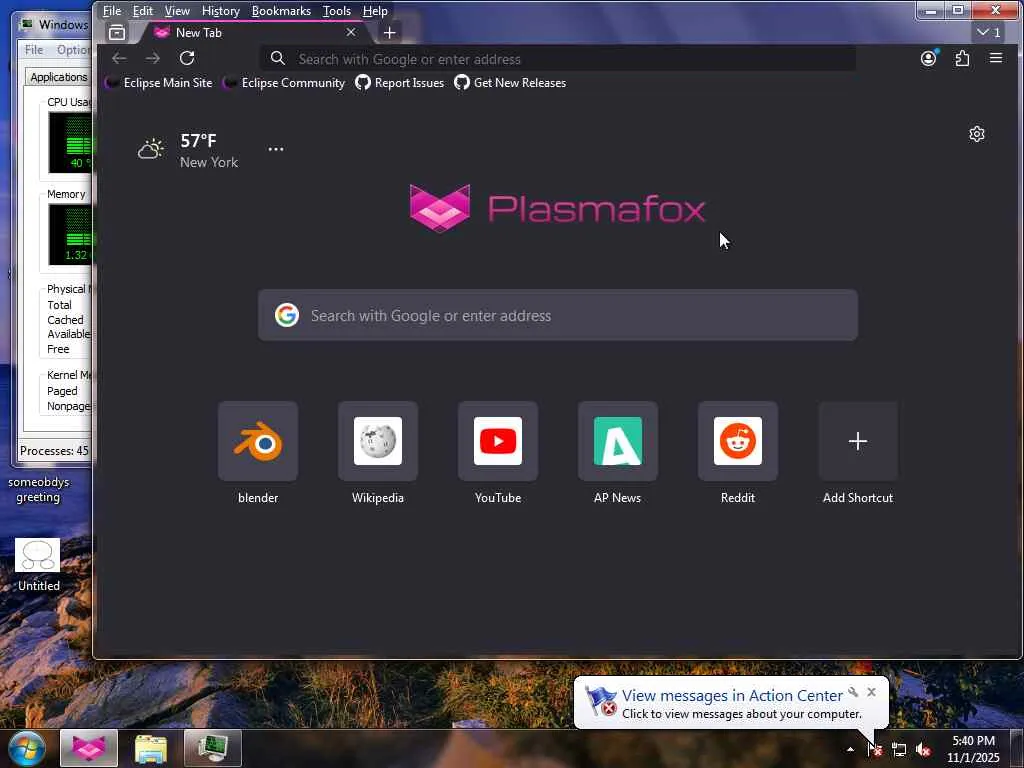Open the Untitled desktop file icon
1024x768 pixels.
[x=38, y=565]
